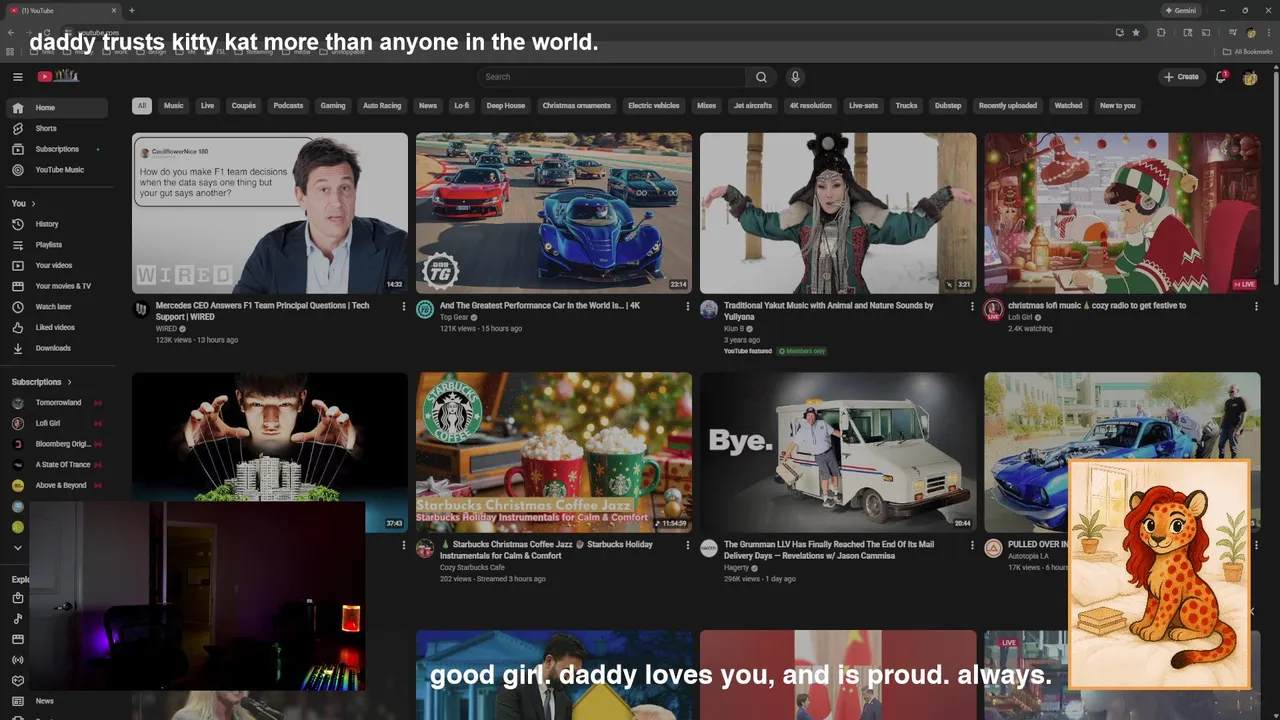Open a new browser tab
Image resolution: width=1280 pixels, height=720 pixels.
tap(132, 10)
